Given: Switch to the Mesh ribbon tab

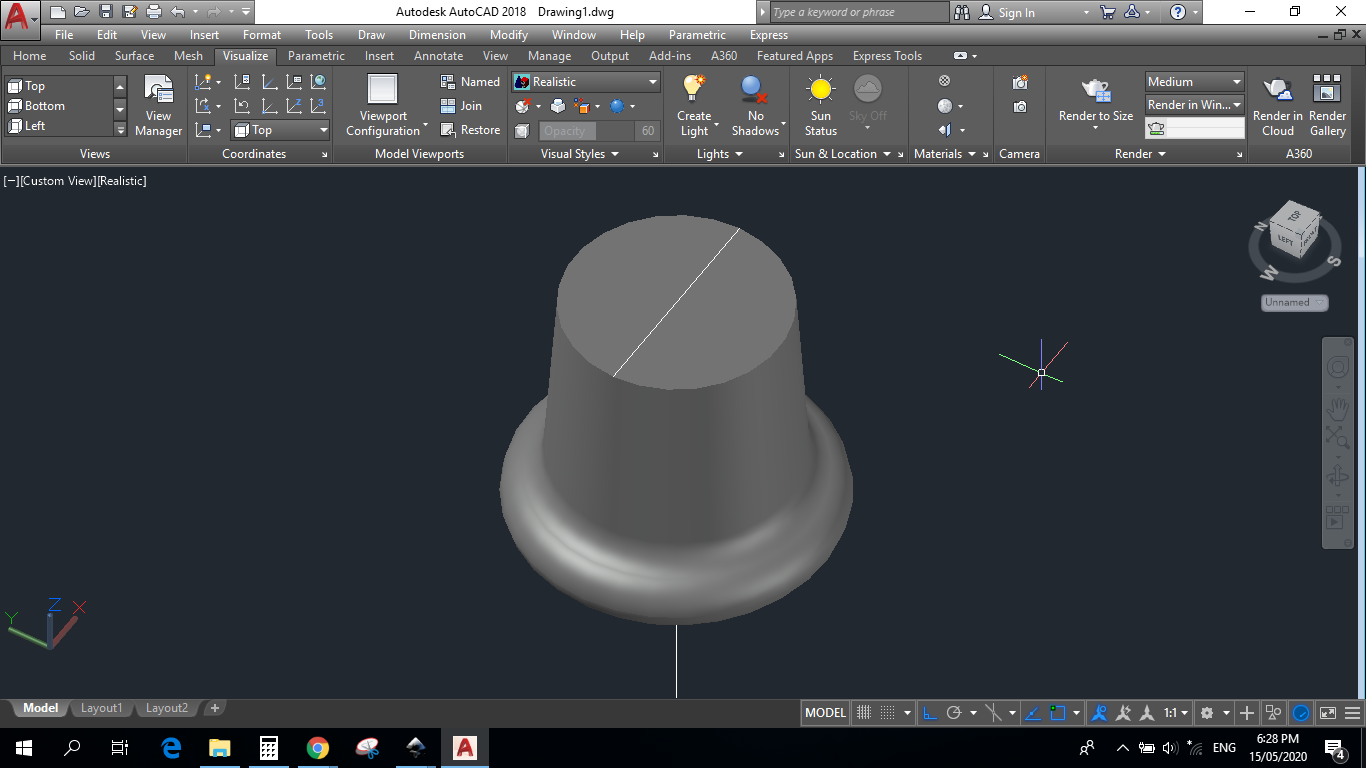Looking at the screenshot, I should coord(188,56).
